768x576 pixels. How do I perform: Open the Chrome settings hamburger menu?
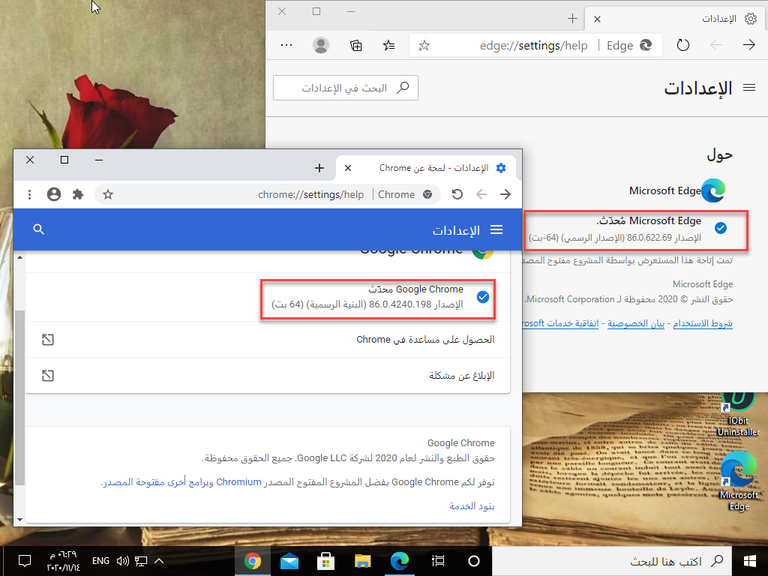(x=497, y=229)
